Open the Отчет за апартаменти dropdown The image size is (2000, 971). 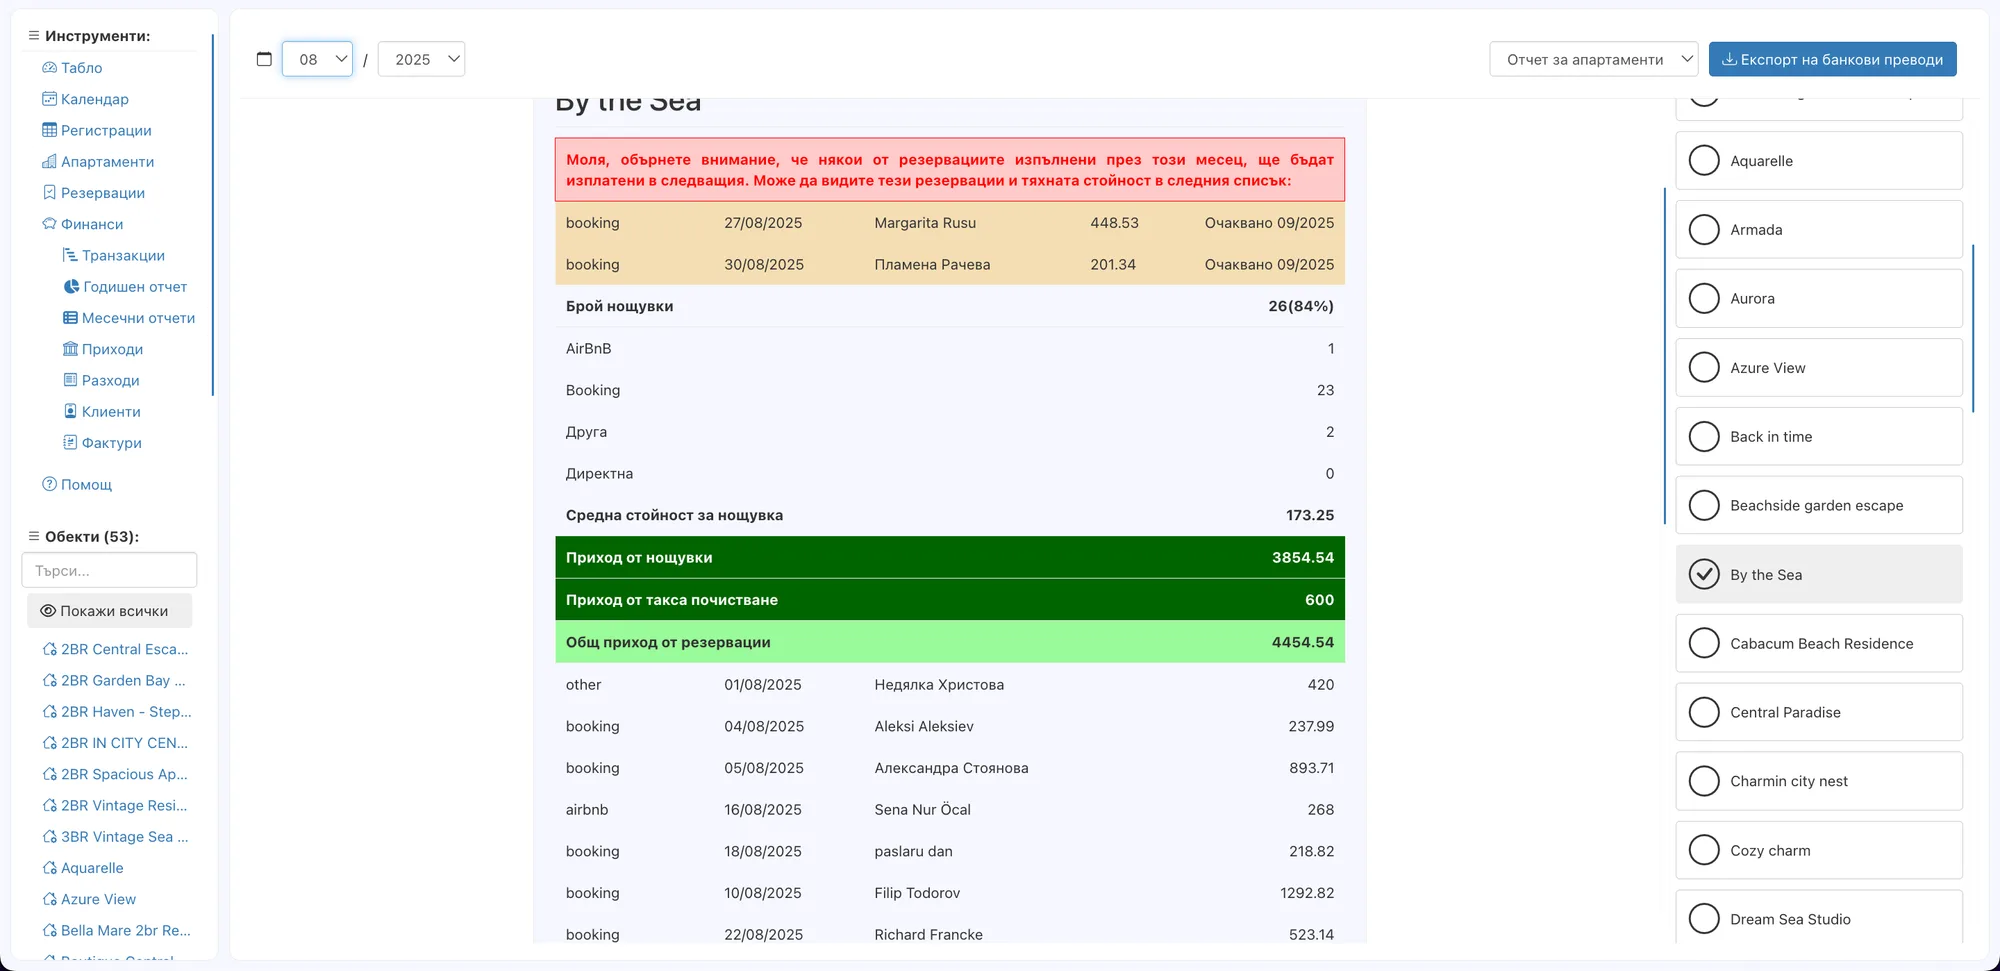[1594, 59]
